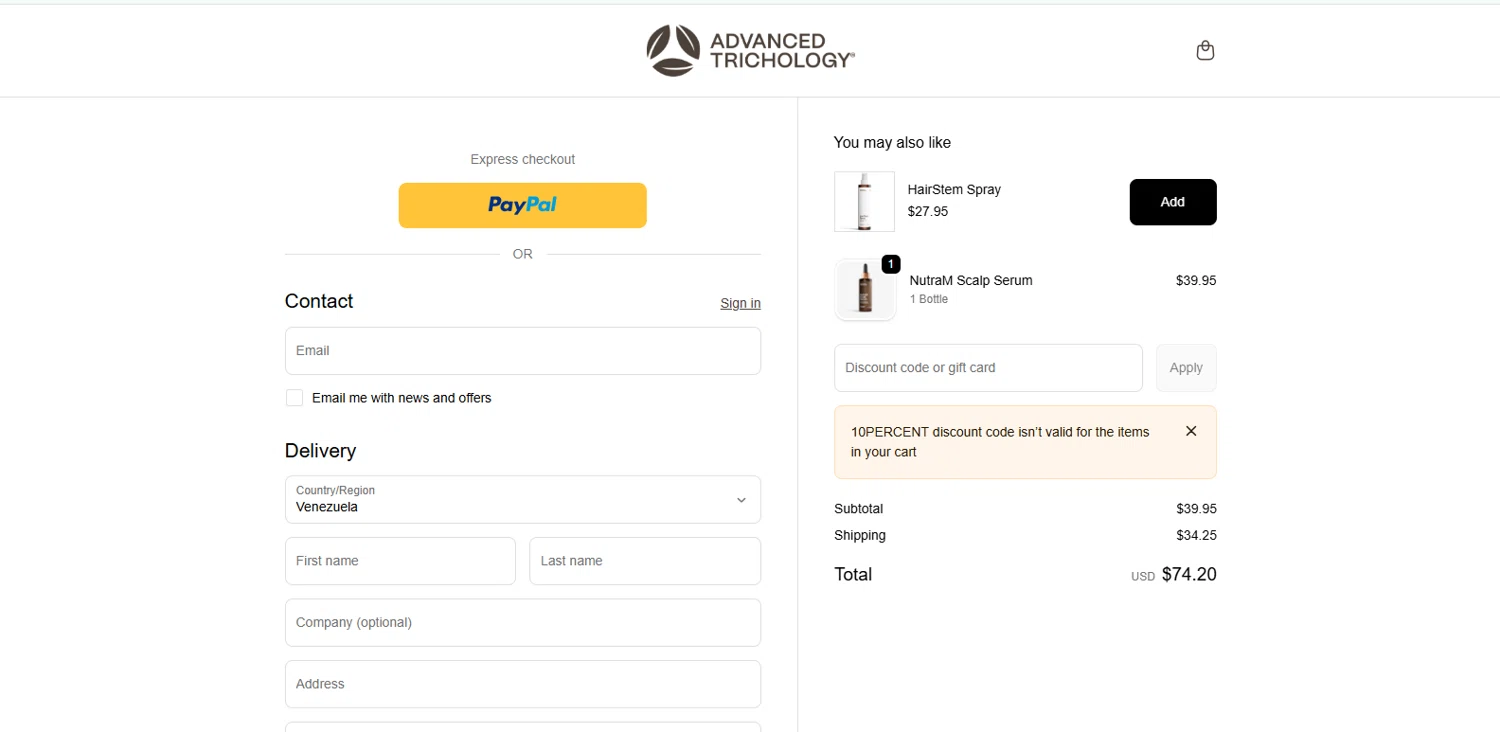The height and width of the screenshot is (732, 1500).
Task: Focus the Email input field
Action: click(523, 351)
